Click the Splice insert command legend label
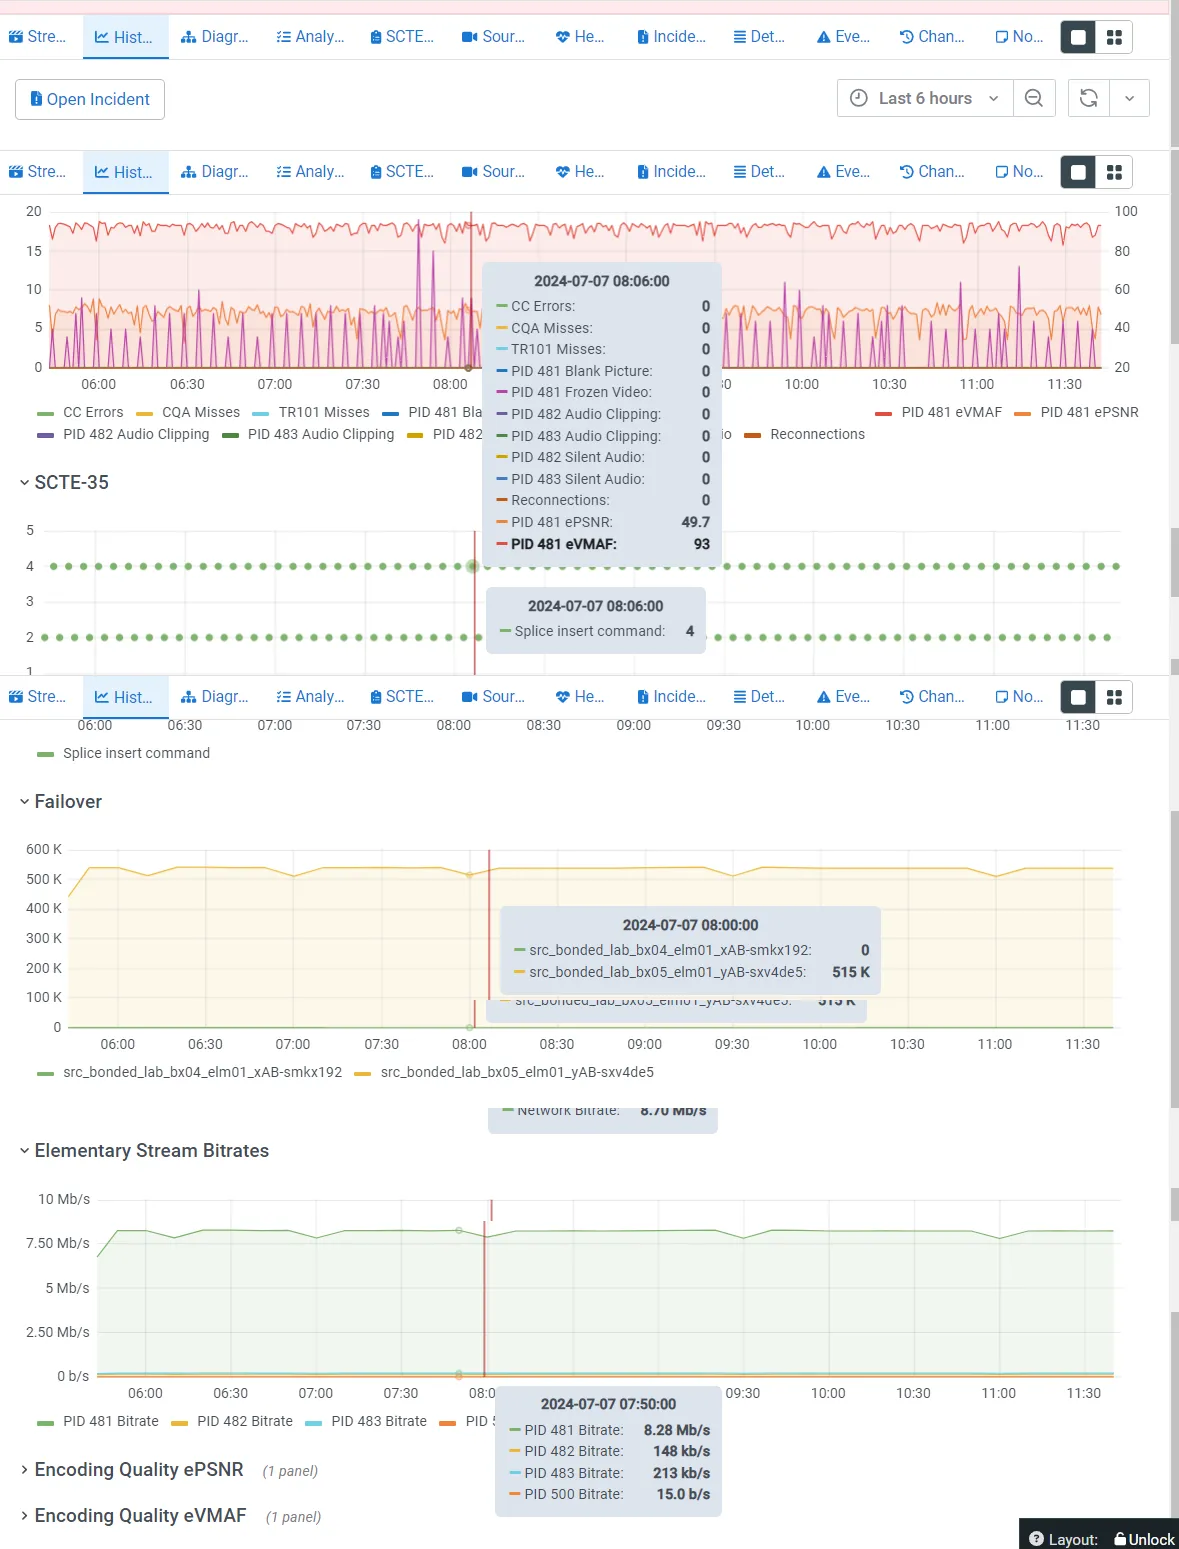This screenshot has height=1549, width=1179. (x=136, y=753)
